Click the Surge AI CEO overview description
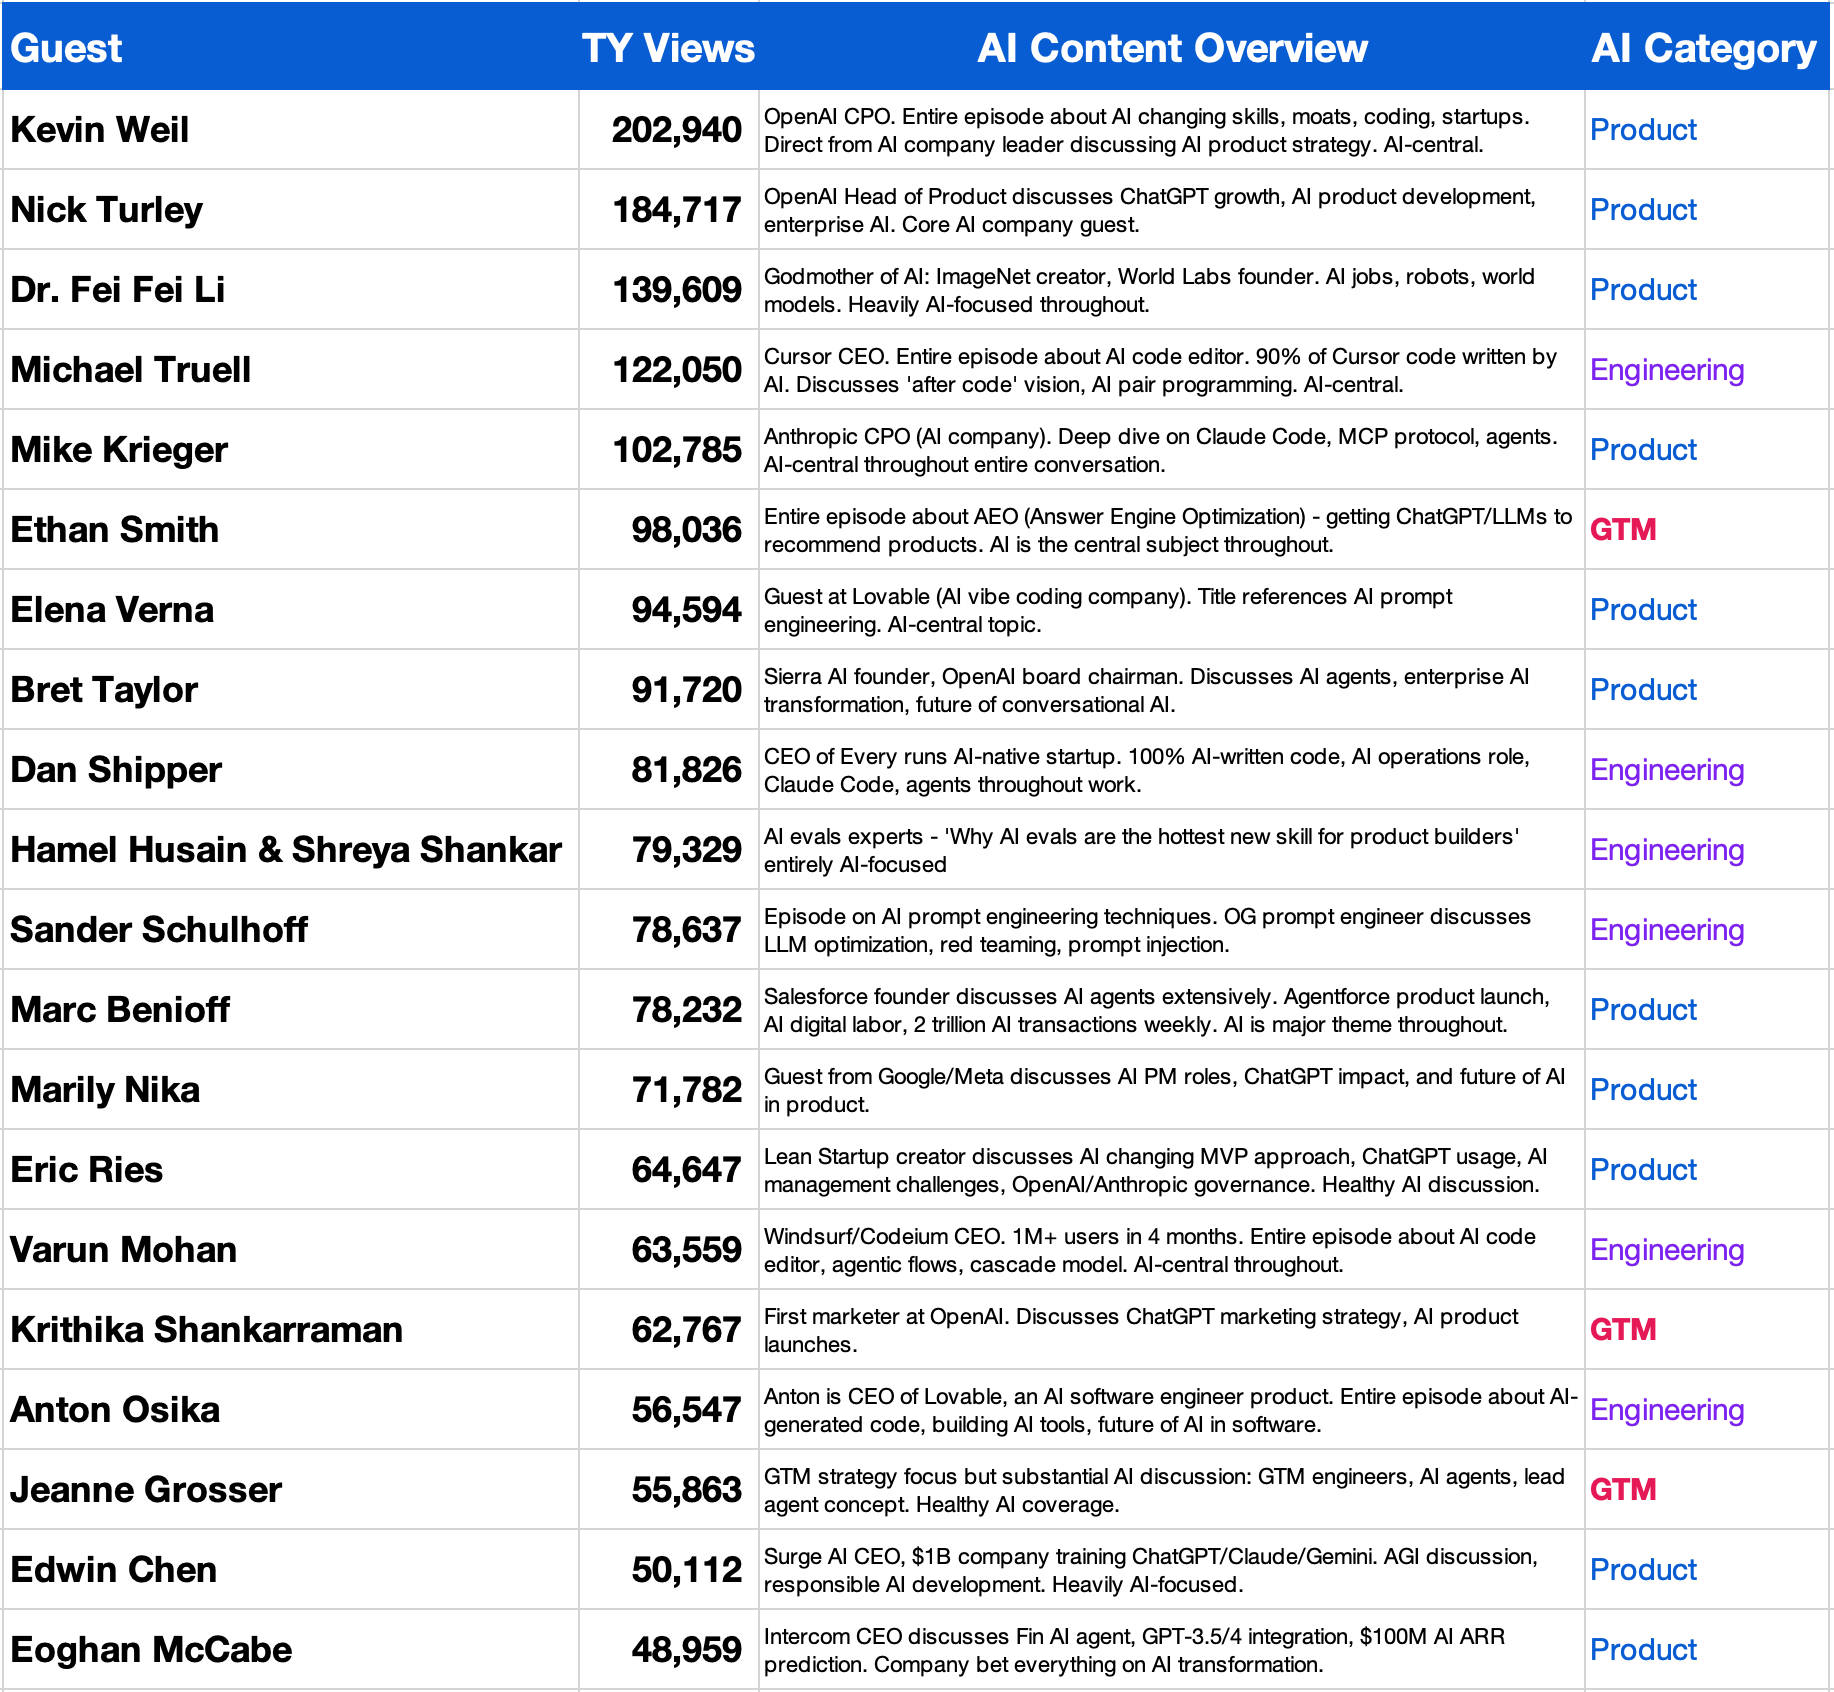1834x1692 pixels. pyautogui.click(x=1151, y=1570)
